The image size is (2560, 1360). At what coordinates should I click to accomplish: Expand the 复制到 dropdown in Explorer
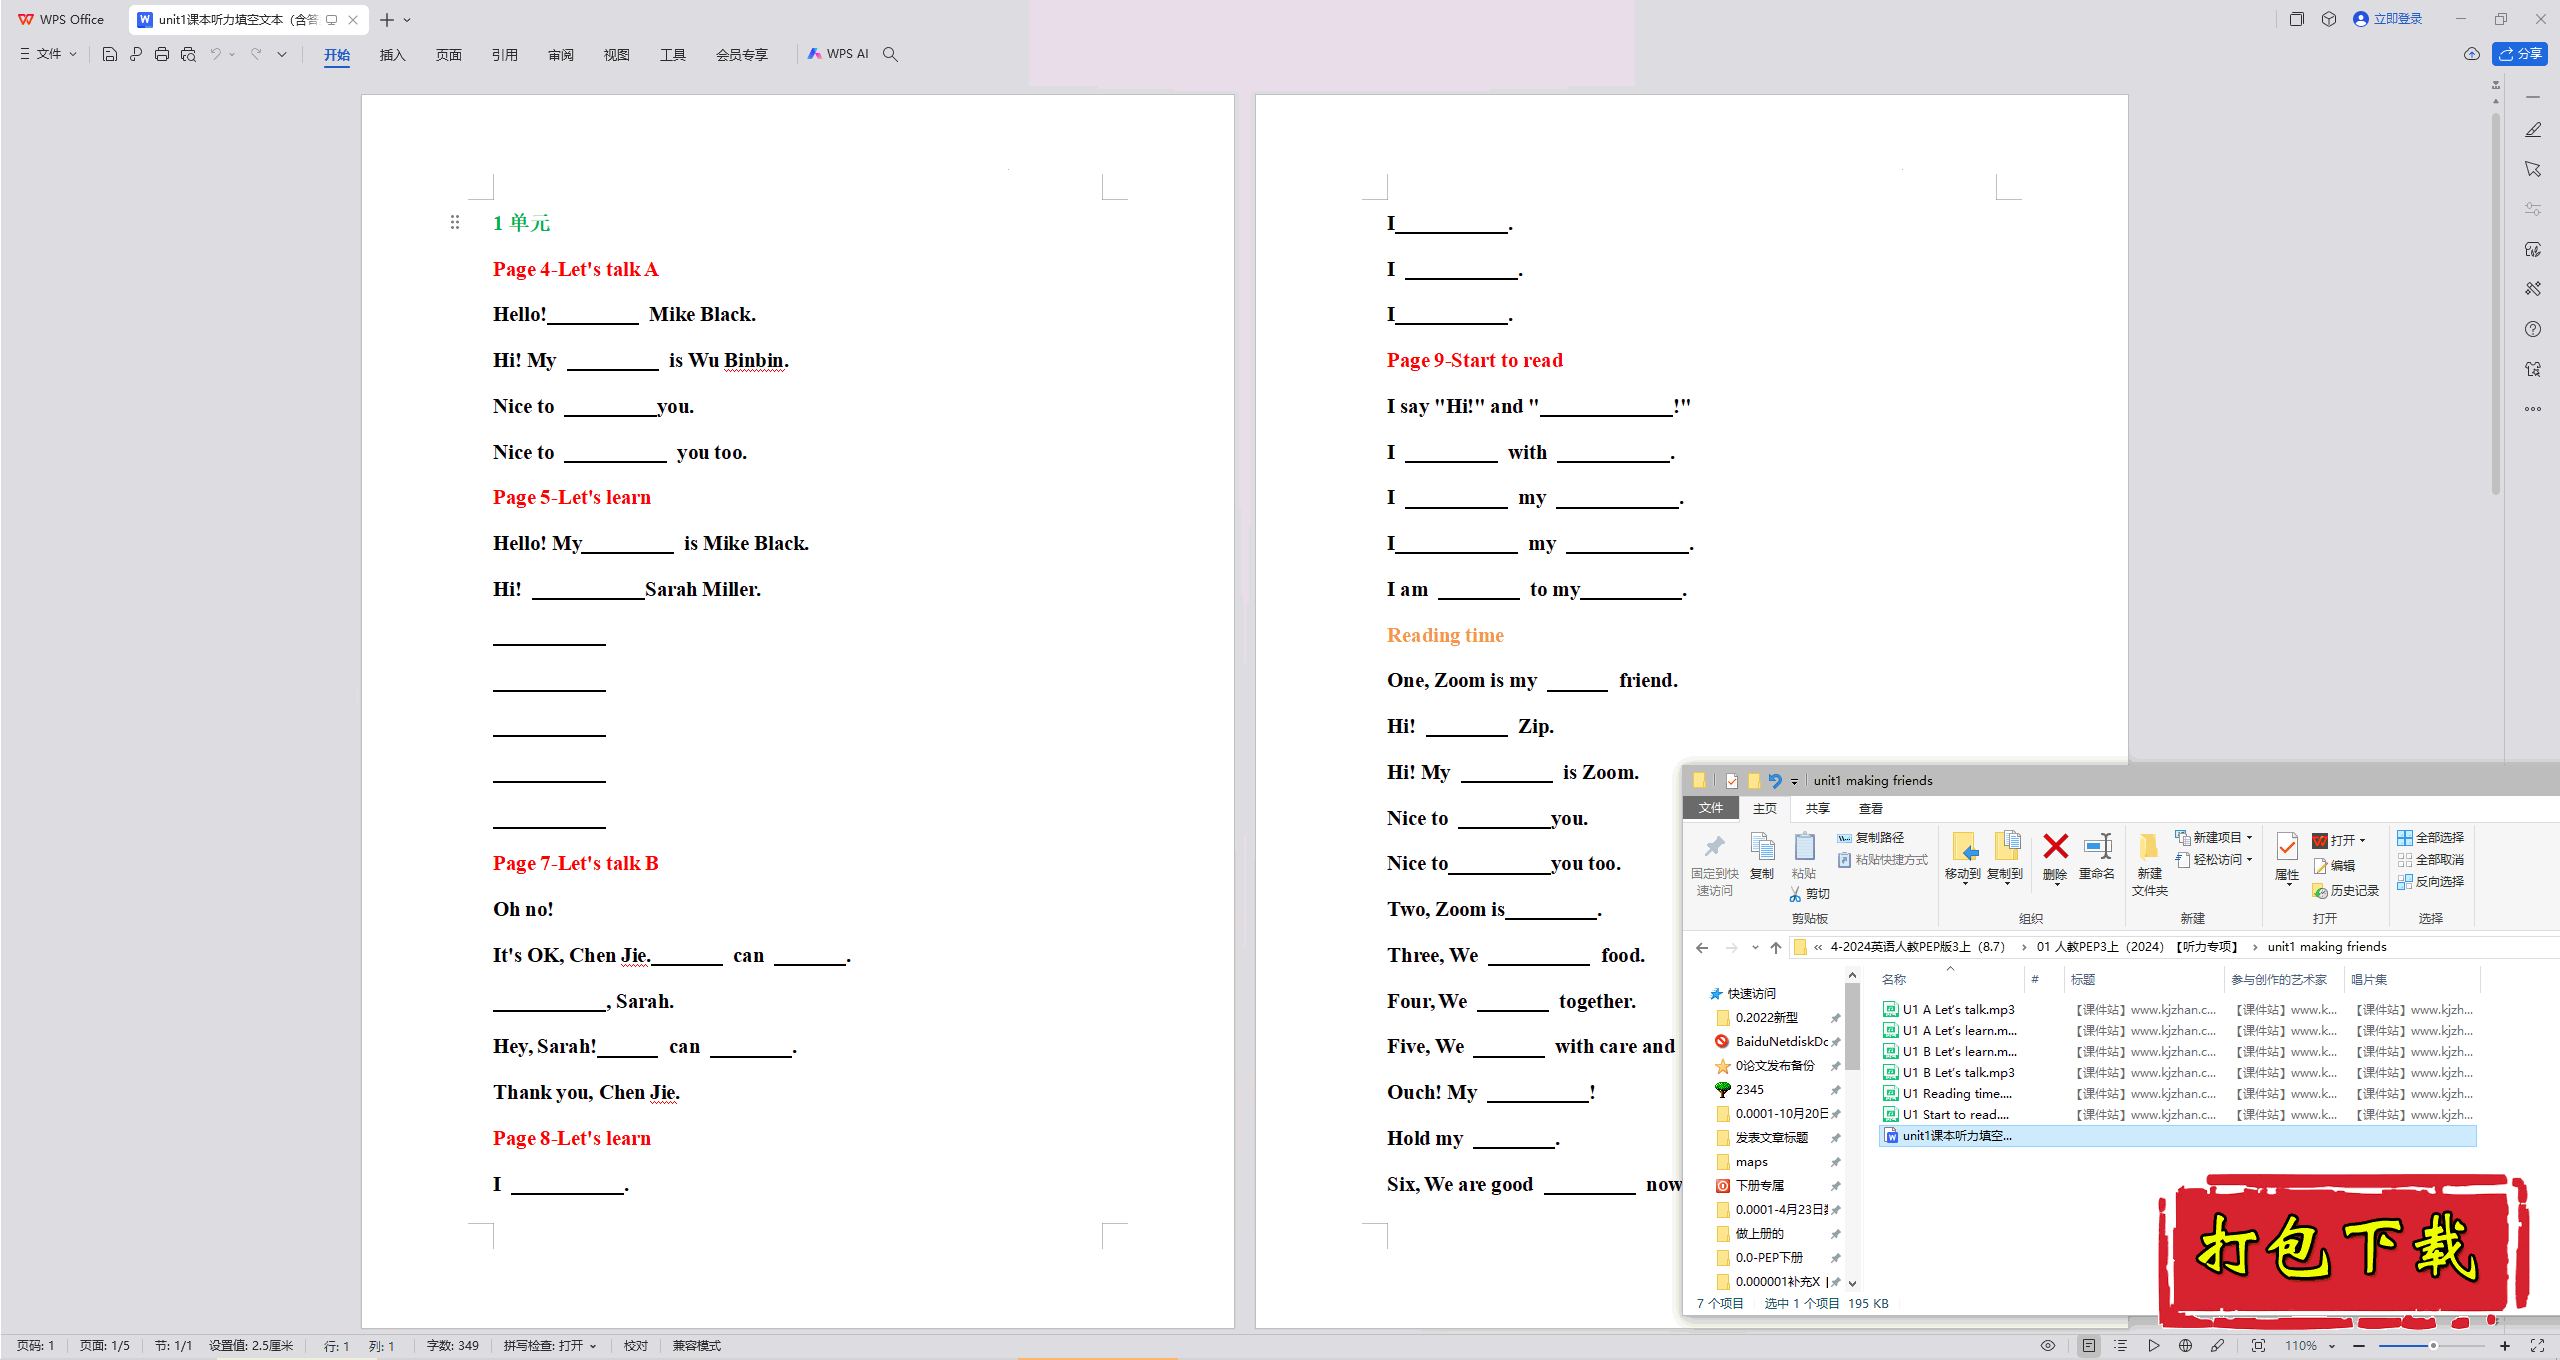click(x=2005, y=885)
